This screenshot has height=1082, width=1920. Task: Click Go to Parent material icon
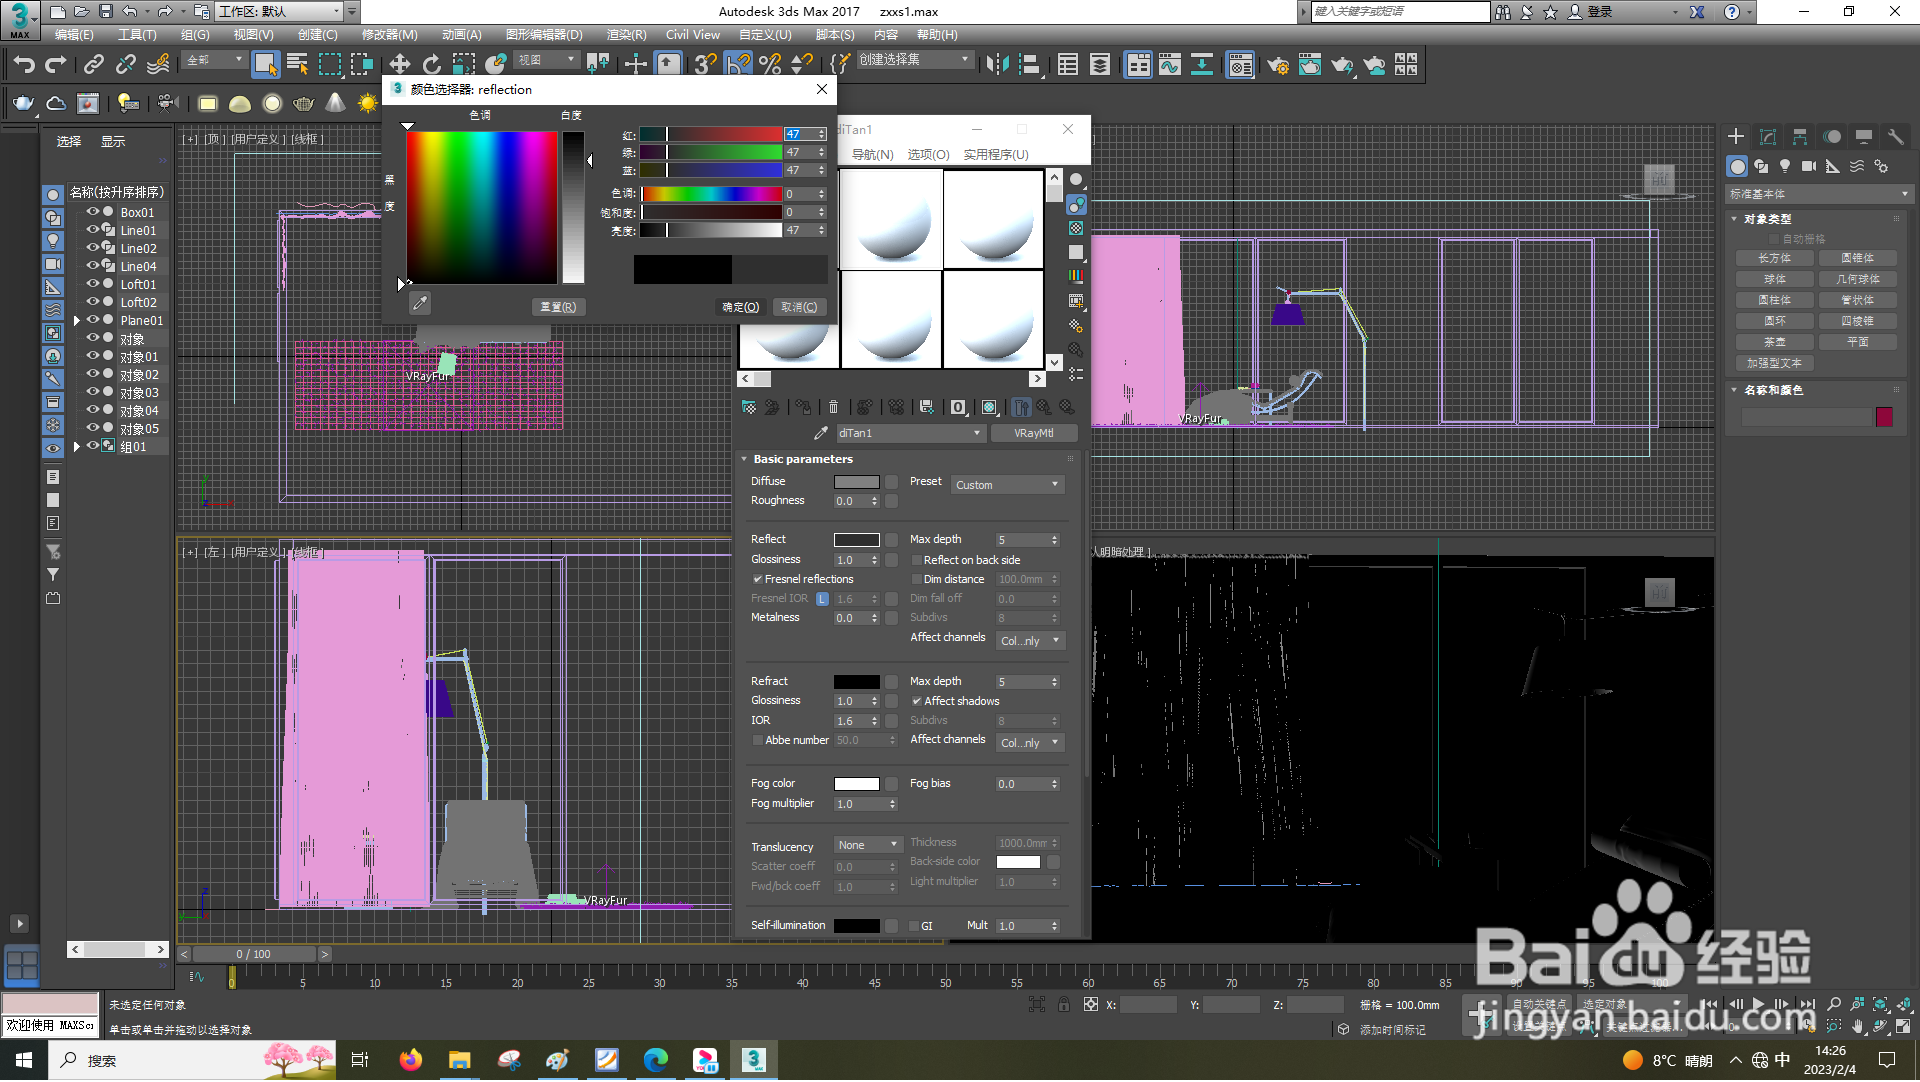[x=1043, y=407]
